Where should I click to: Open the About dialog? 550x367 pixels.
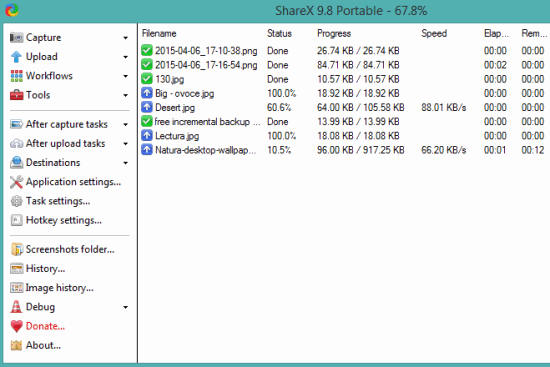[x=43, y=345]
